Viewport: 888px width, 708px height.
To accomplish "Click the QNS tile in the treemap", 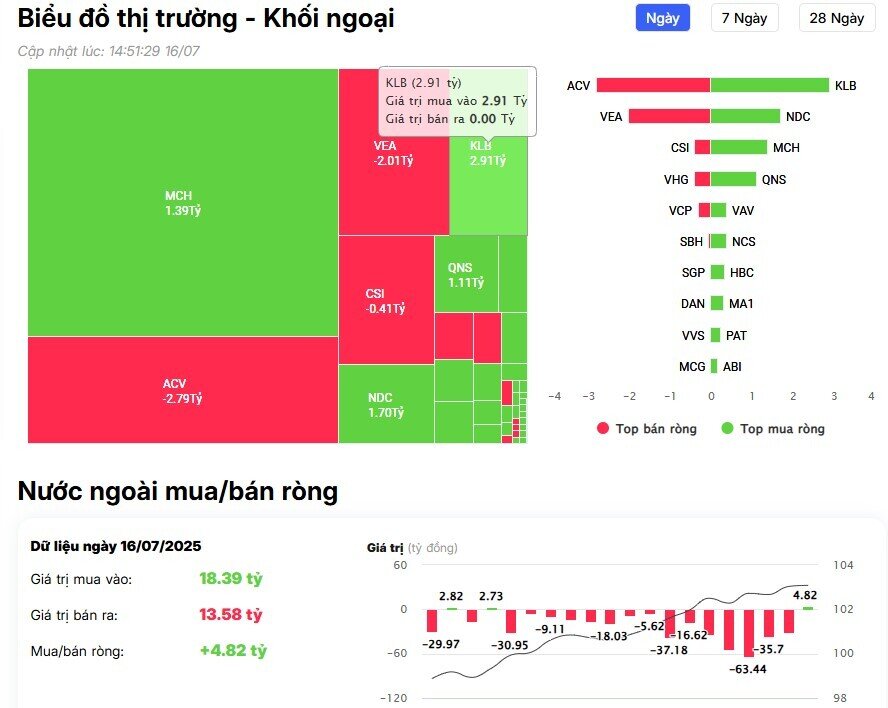I will tap(465, 275).
